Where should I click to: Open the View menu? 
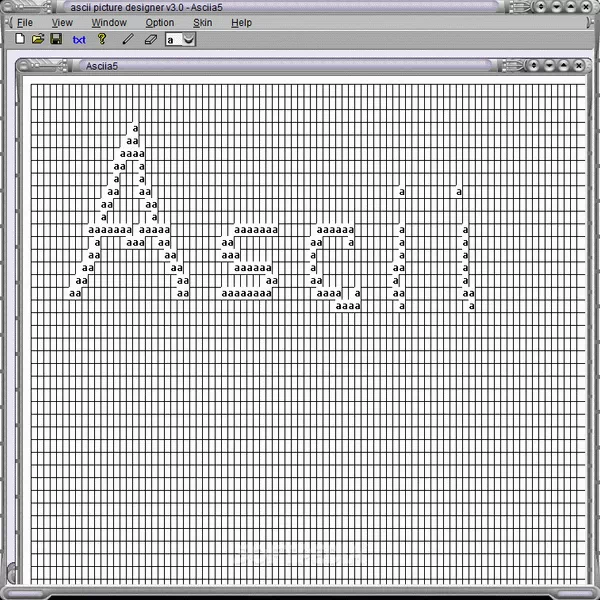[62, 23]
